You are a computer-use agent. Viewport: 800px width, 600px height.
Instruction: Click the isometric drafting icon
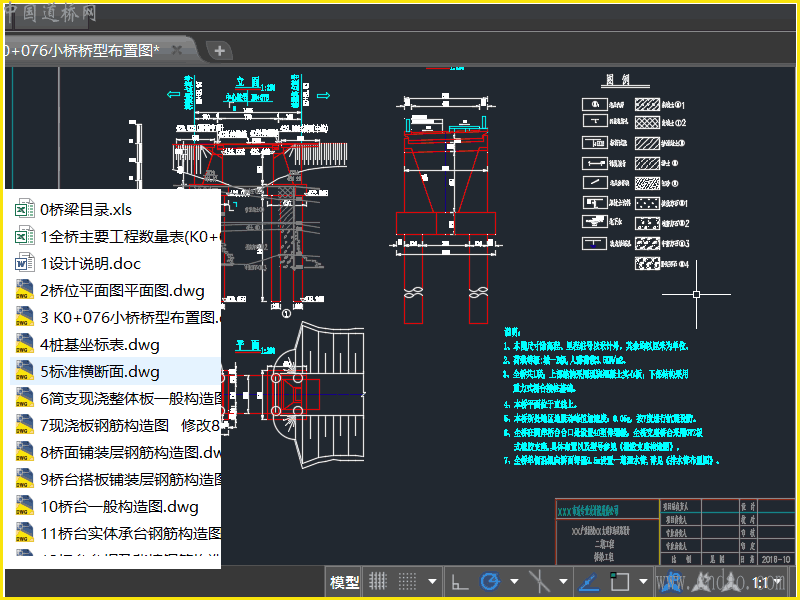[539, 581]
